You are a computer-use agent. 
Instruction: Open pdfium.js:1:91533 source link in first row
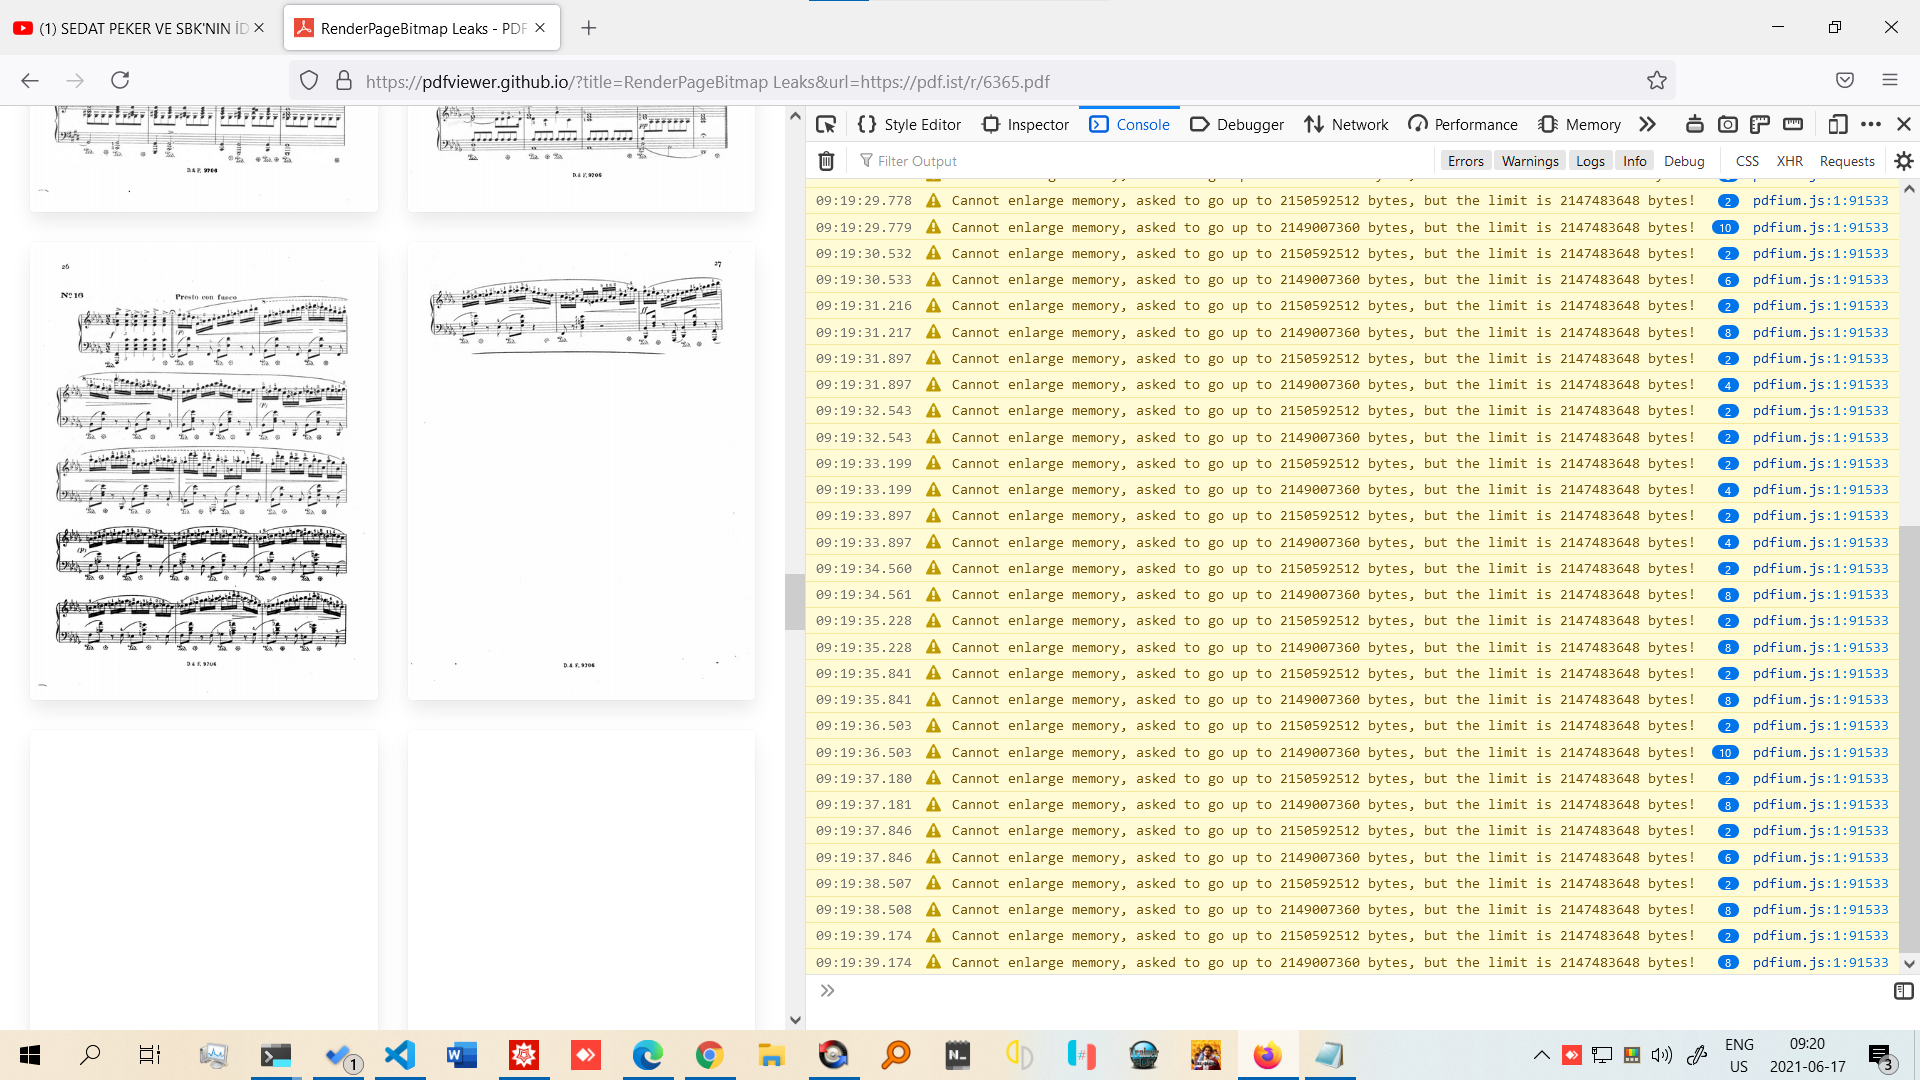[x=1820, y=201]
